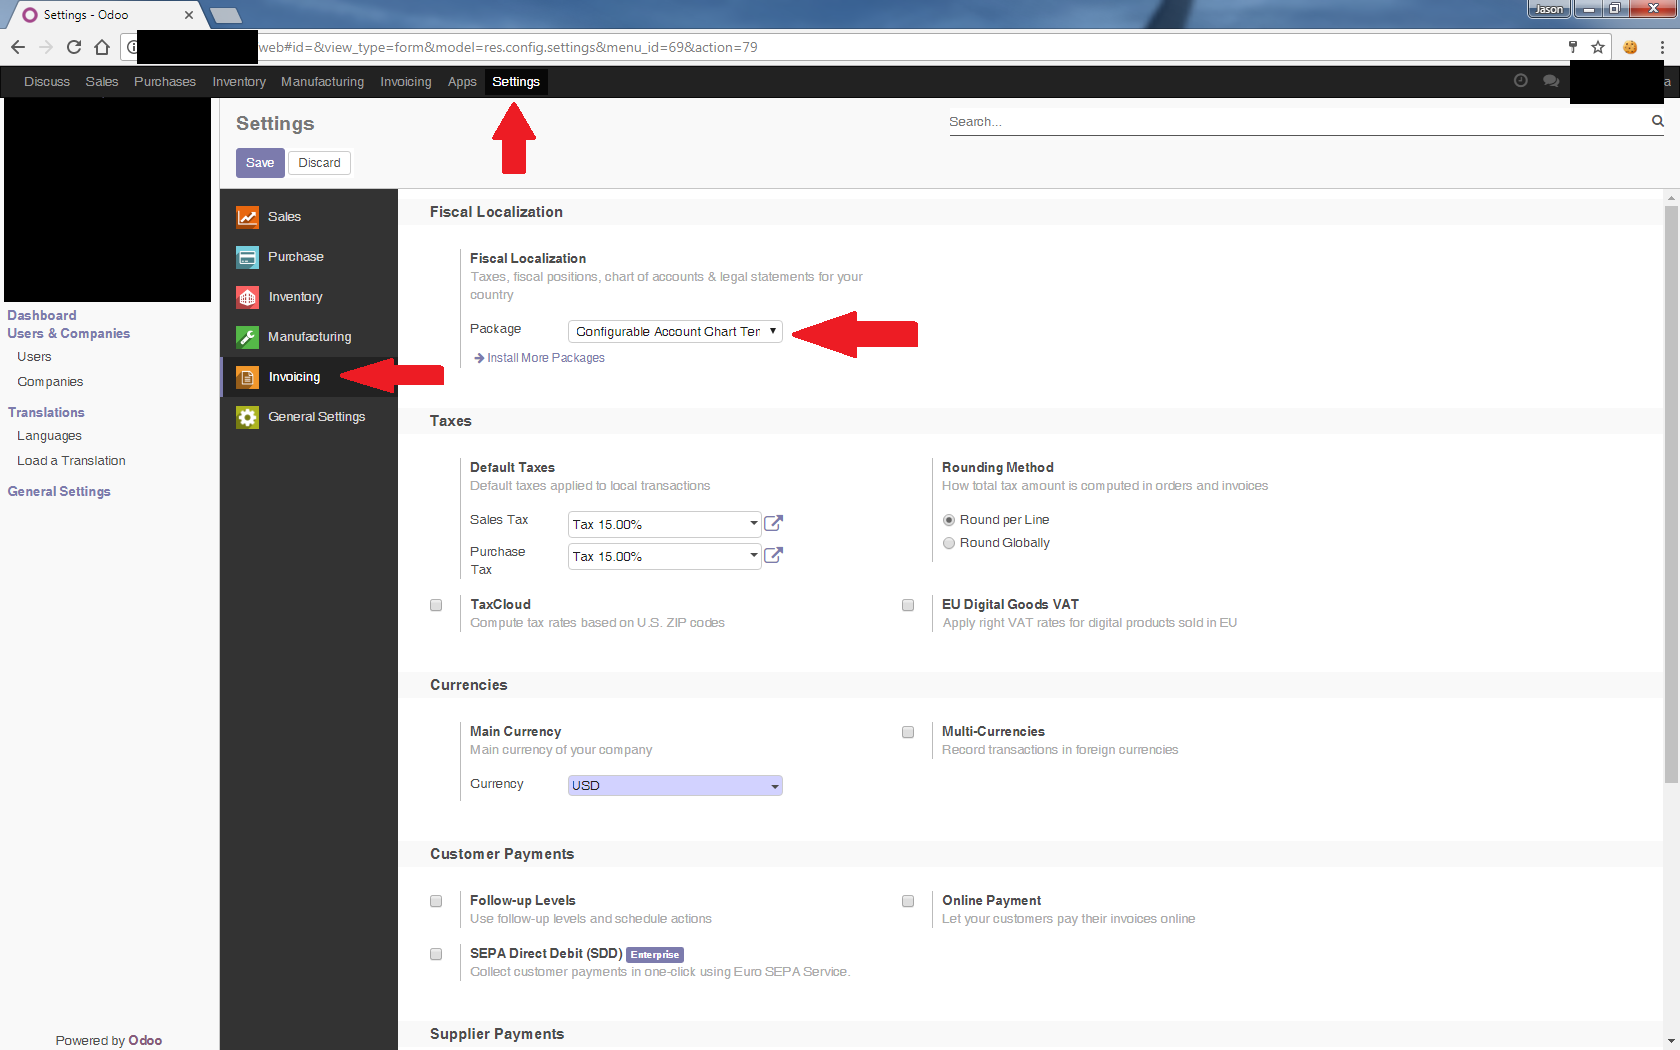
Task: Click the search magnifier icon
Action: (x=1657, y=121)
